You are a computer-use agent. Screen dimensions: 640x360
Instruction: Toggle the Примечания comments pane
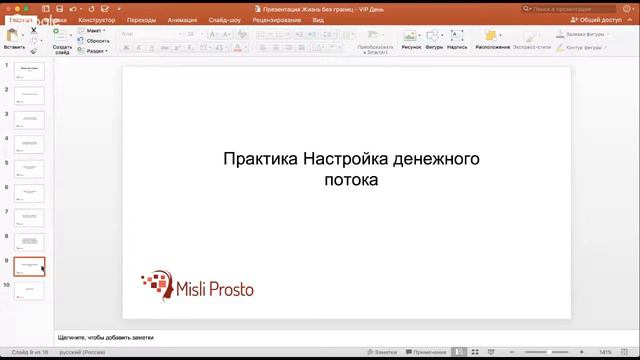pos(426,352)
